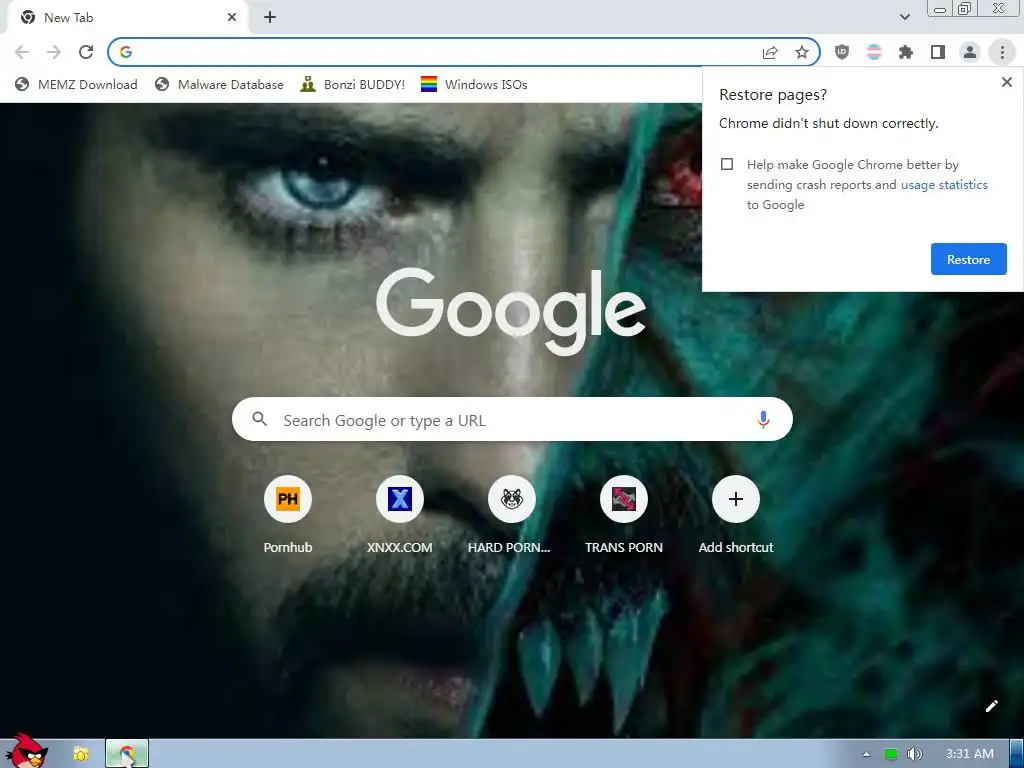This screenshot has width=1024, height=768.
Task: Select the New Tab tab
Action: tap(127, 18)
